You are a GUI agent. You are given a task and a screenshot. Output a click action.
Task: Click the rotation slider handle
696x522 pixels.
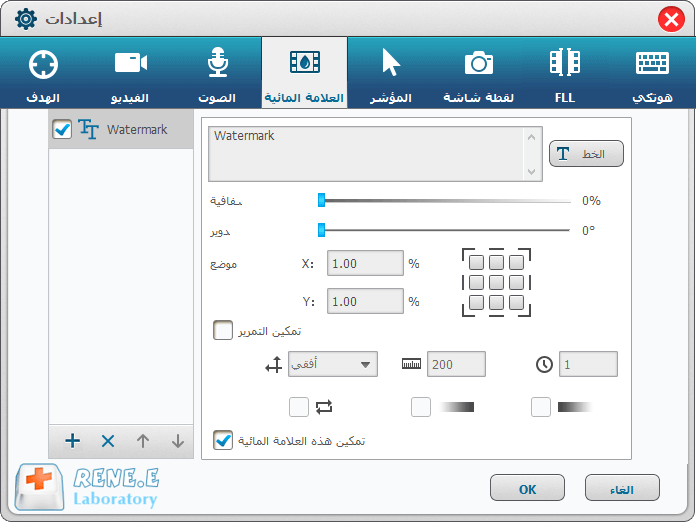pos(321,230)
